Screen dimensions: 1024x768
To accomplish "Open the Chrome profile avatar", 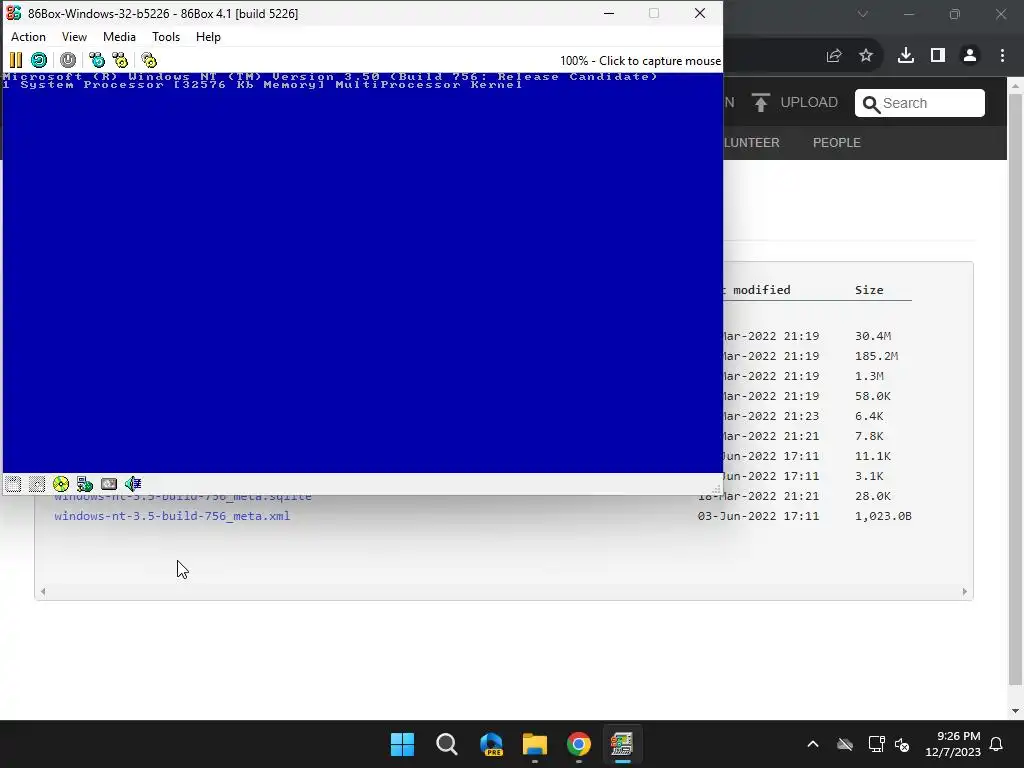I will [x=970, y=56].
